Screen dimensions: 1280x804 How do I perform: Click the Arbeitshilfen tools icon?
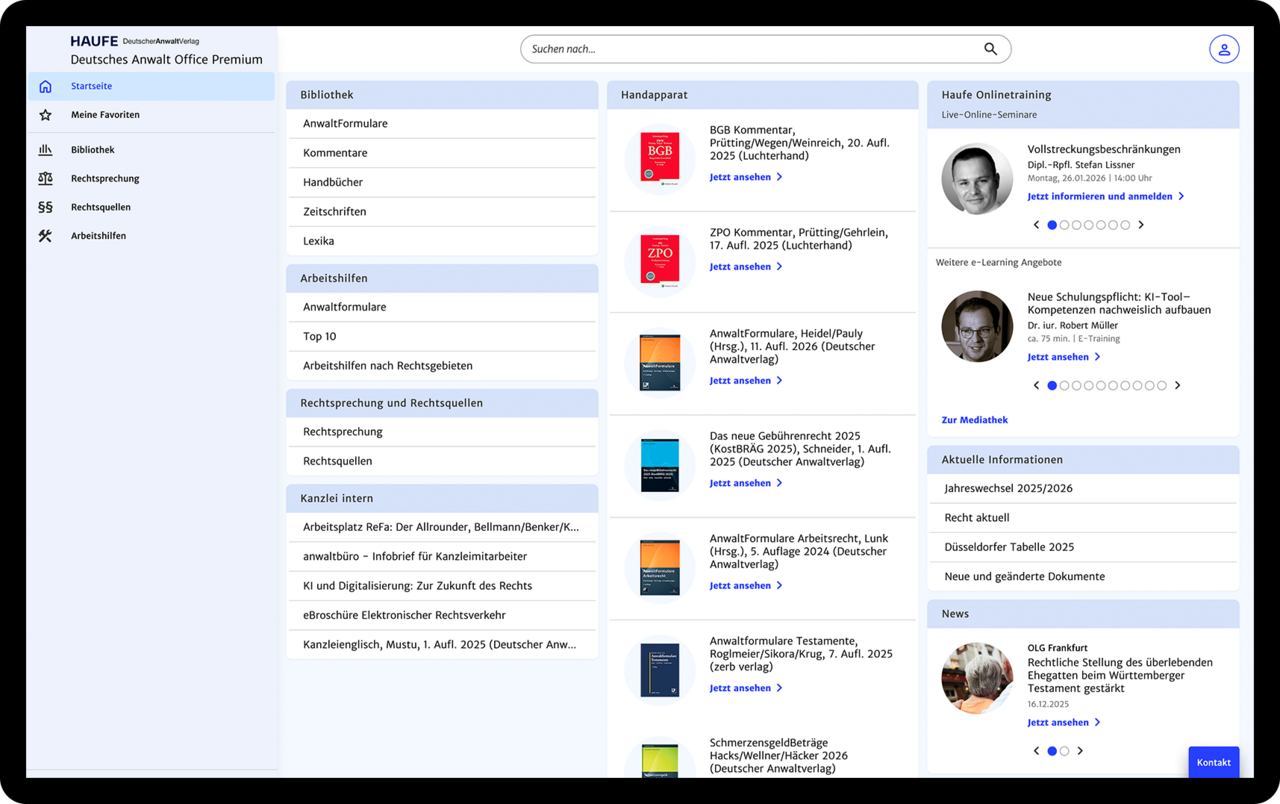[45, 236]
